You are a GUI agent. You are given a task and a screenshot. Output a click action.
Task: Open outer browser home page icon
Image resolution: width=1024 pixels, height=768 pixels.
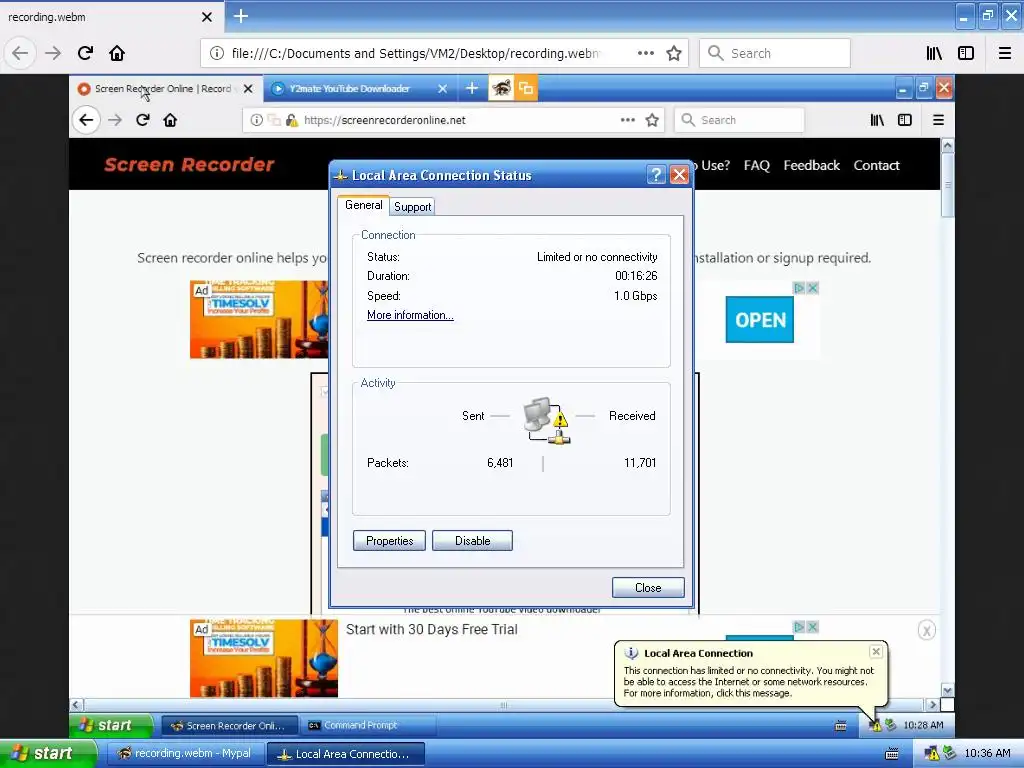[x=117, y=53]
